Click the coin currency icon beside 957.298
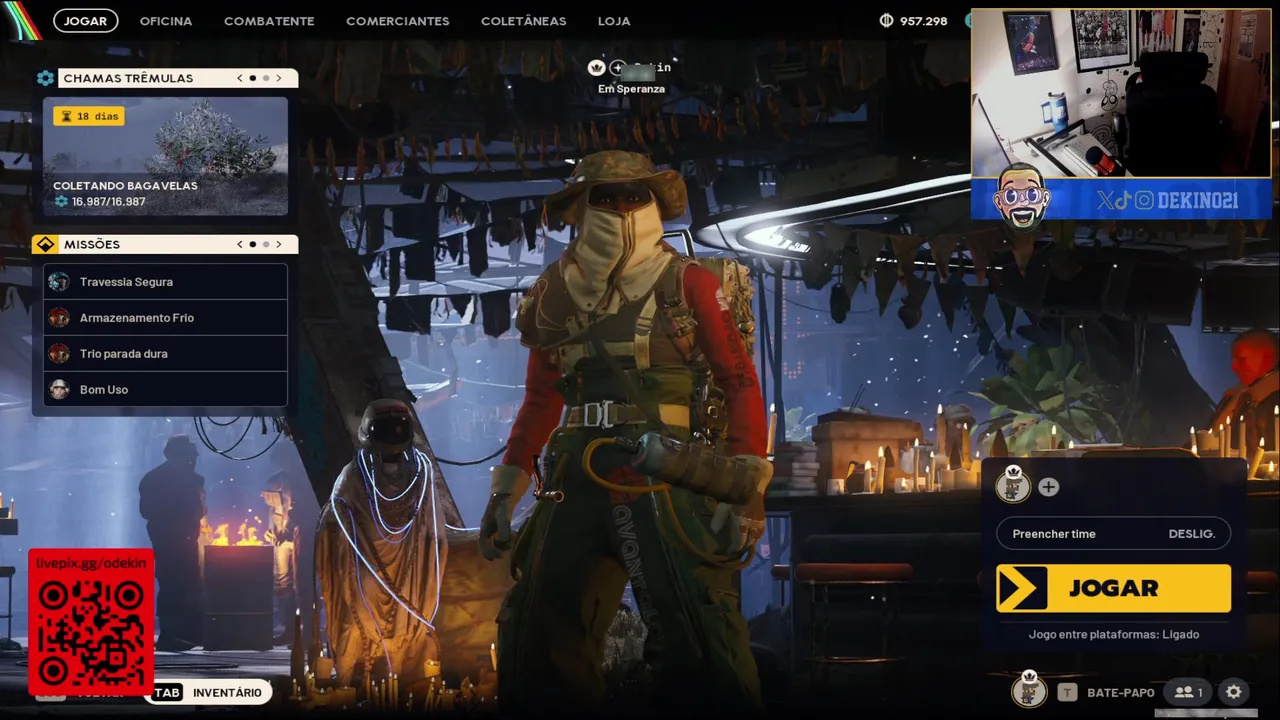Screen dimensions: 1280x720 coord(886,20)
